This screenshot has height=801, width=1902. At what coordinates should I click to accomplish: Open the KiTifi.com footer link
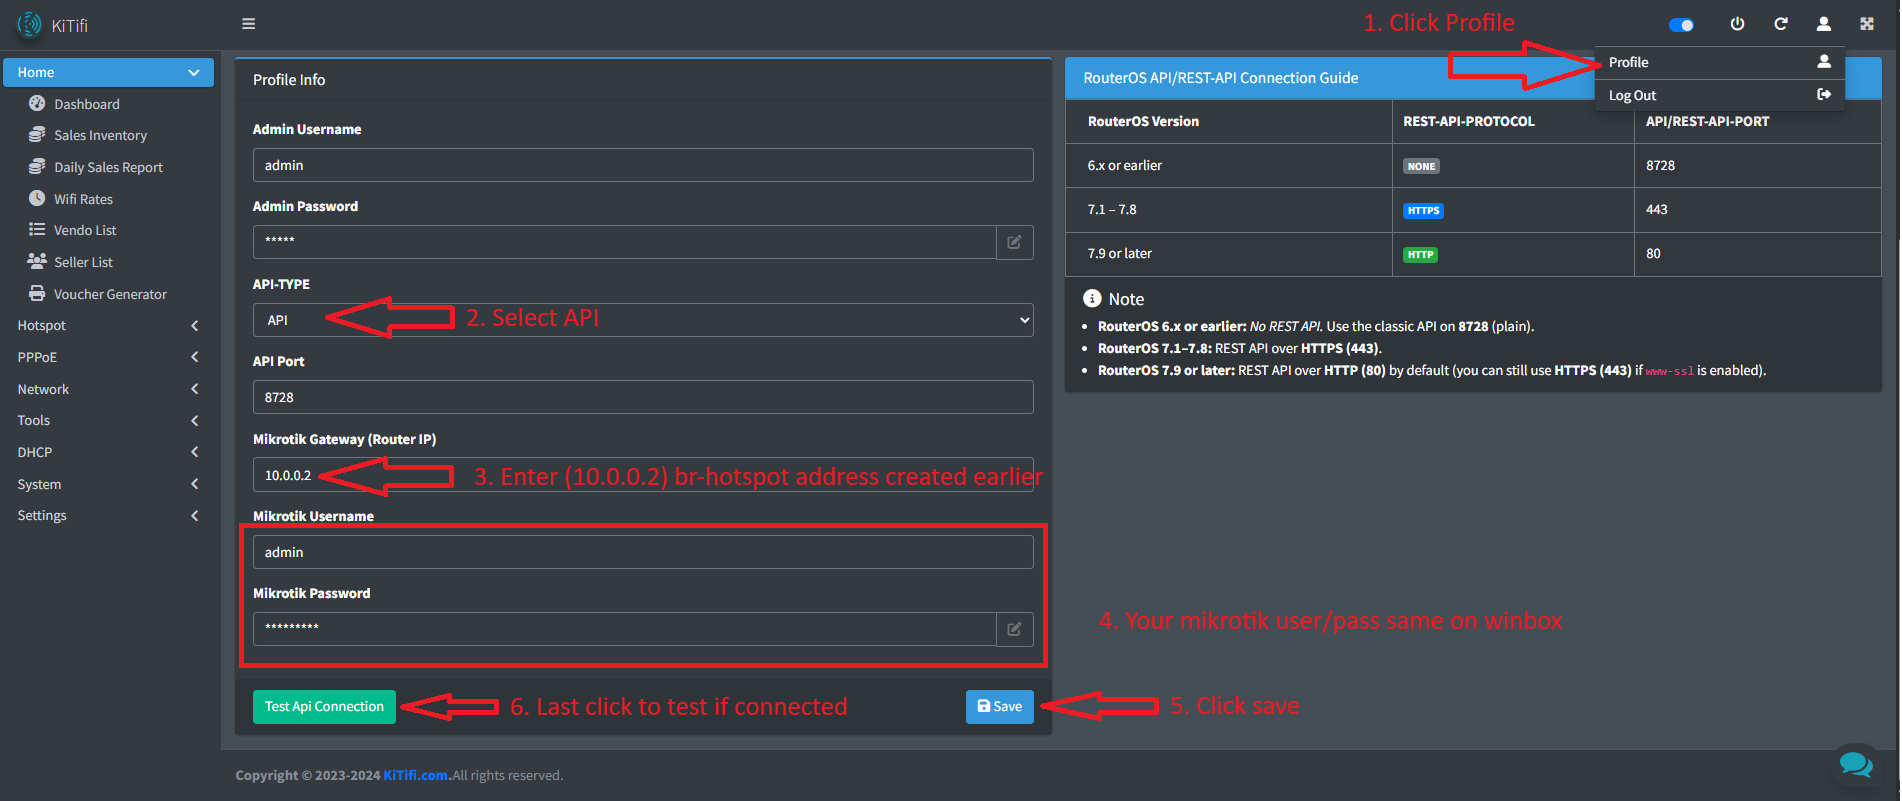click(x=415, y=775)
